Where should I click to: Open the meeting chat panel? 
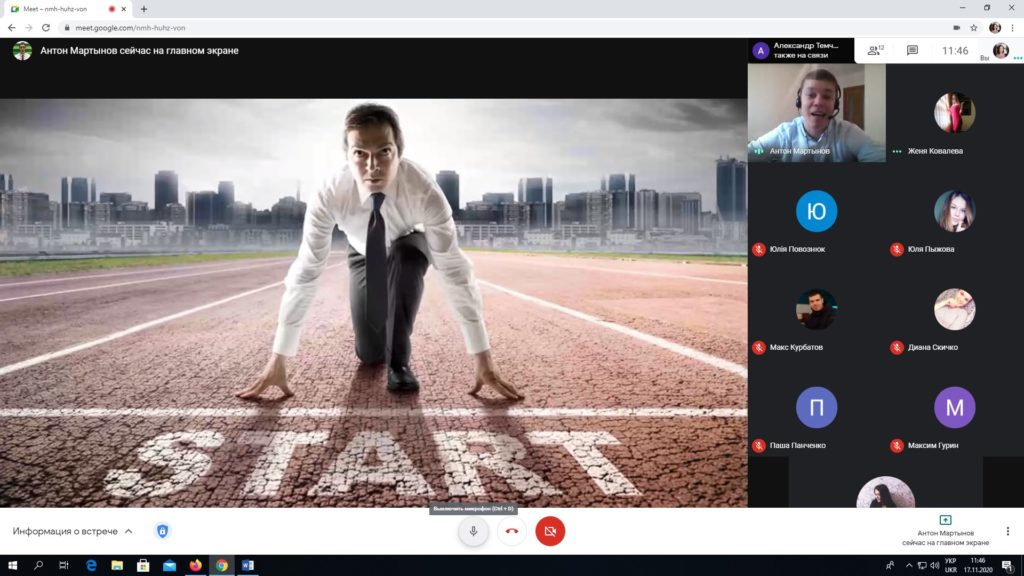point(912,50)
